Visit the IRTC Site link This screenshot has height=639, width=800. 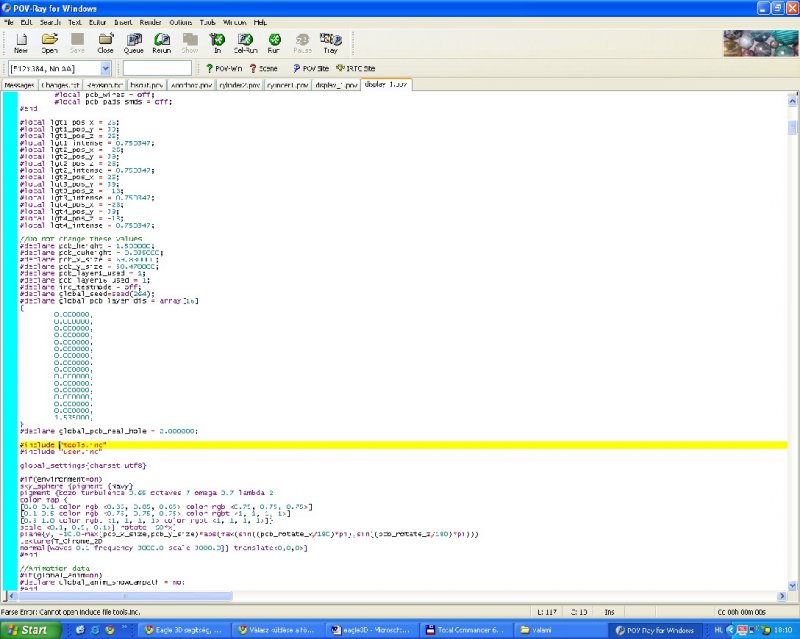pos(356,68)
